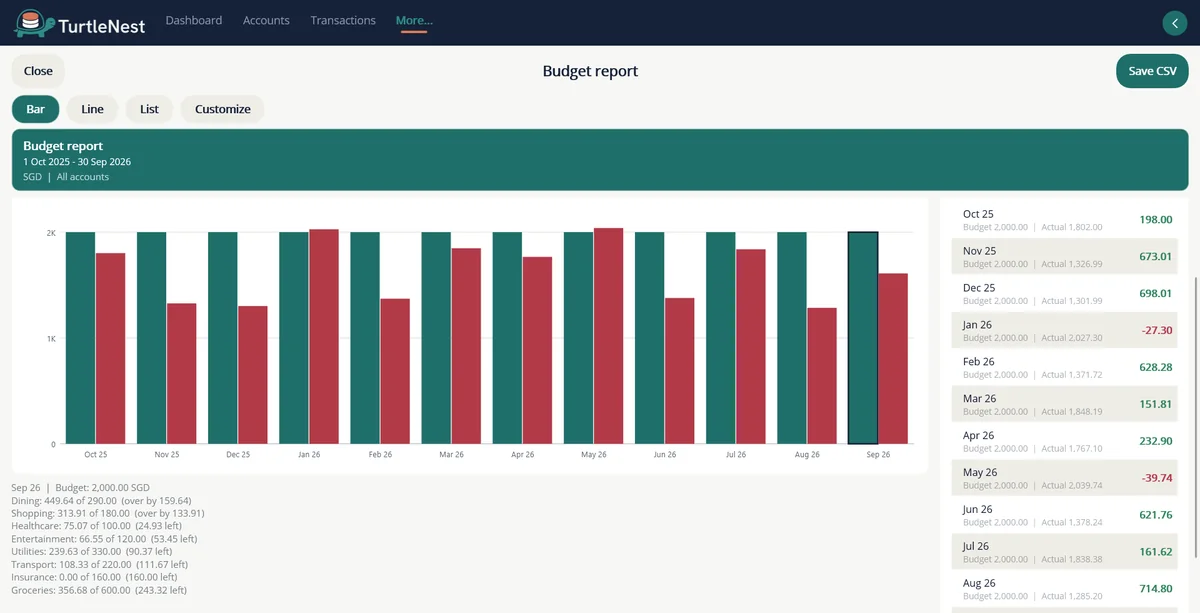
Task: Click the date range 1 Oct 2025 - 30 Sep 2026
Action: [77, 162]
